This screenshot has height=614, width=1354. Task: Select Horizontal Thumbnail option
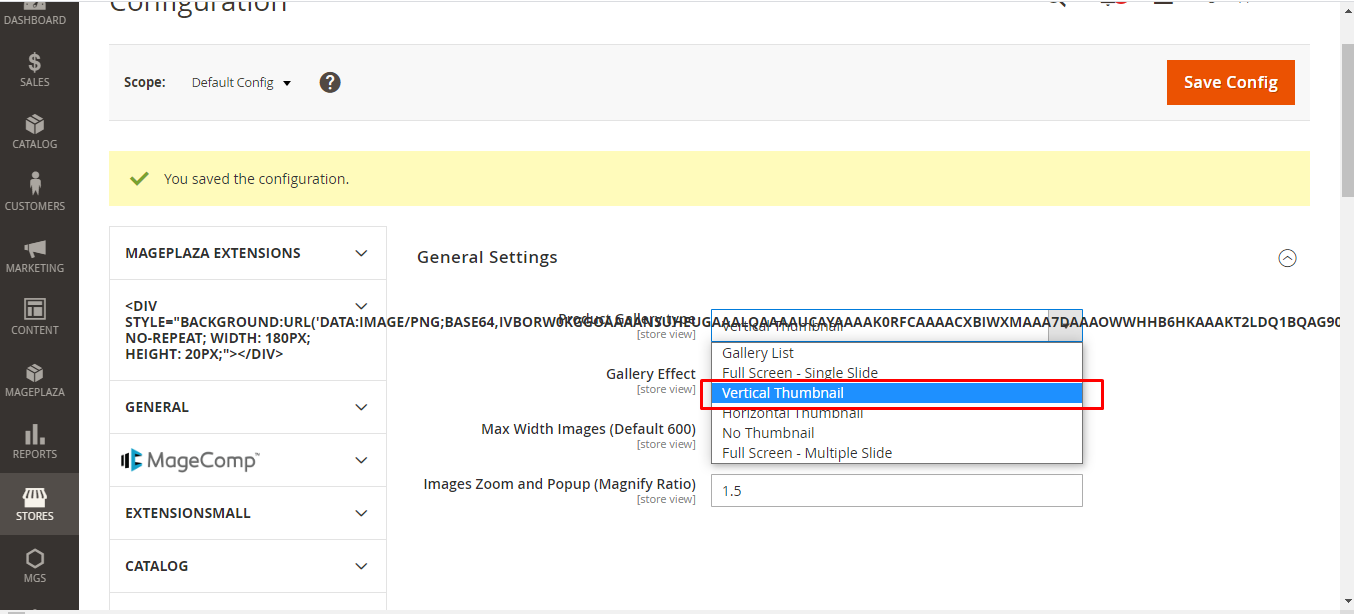(x=896, y=413)
